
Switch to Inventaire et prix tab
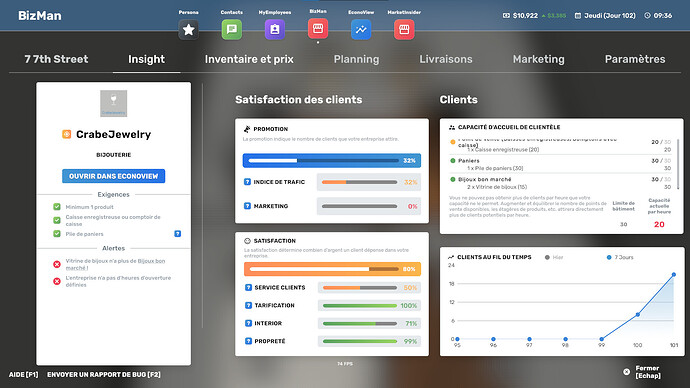(x=249, y=59)
